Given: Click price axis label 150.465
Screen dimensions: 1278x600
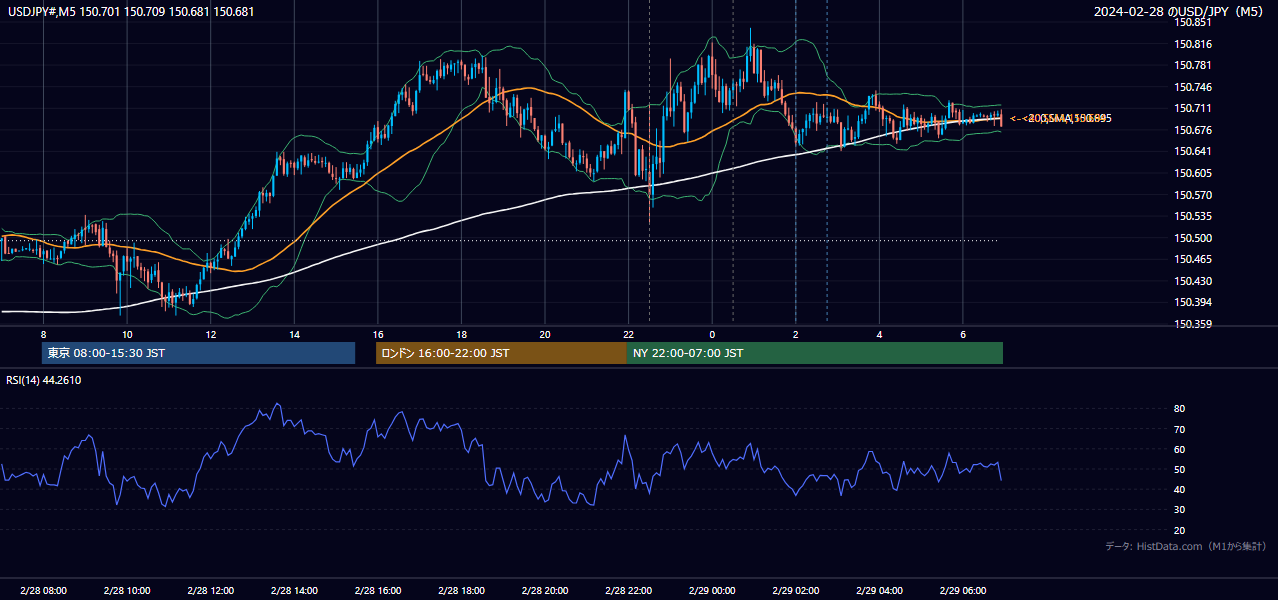Looking at the screenshot, I should (x=1194, y=259).
